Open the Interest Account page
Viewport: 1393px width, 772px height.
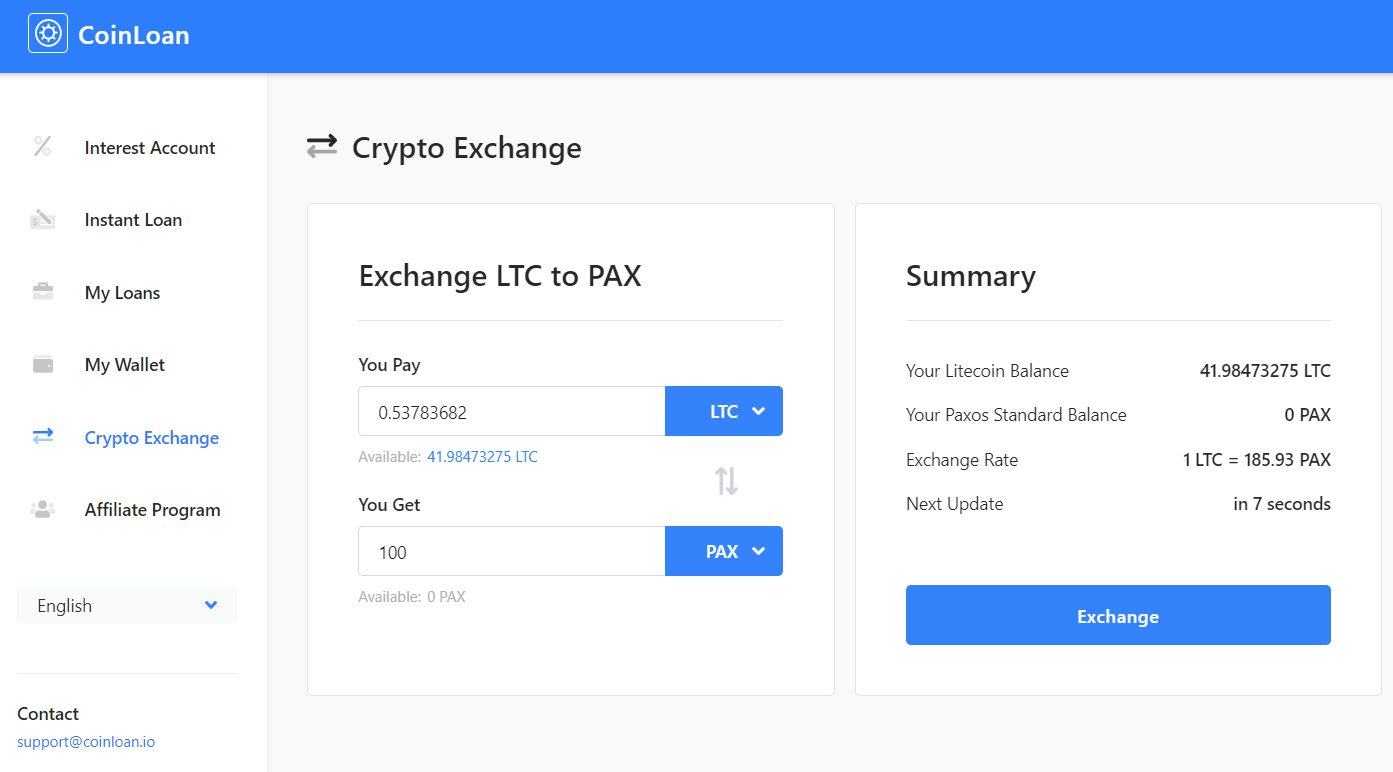pyautogui.click(x=150, y=148)
